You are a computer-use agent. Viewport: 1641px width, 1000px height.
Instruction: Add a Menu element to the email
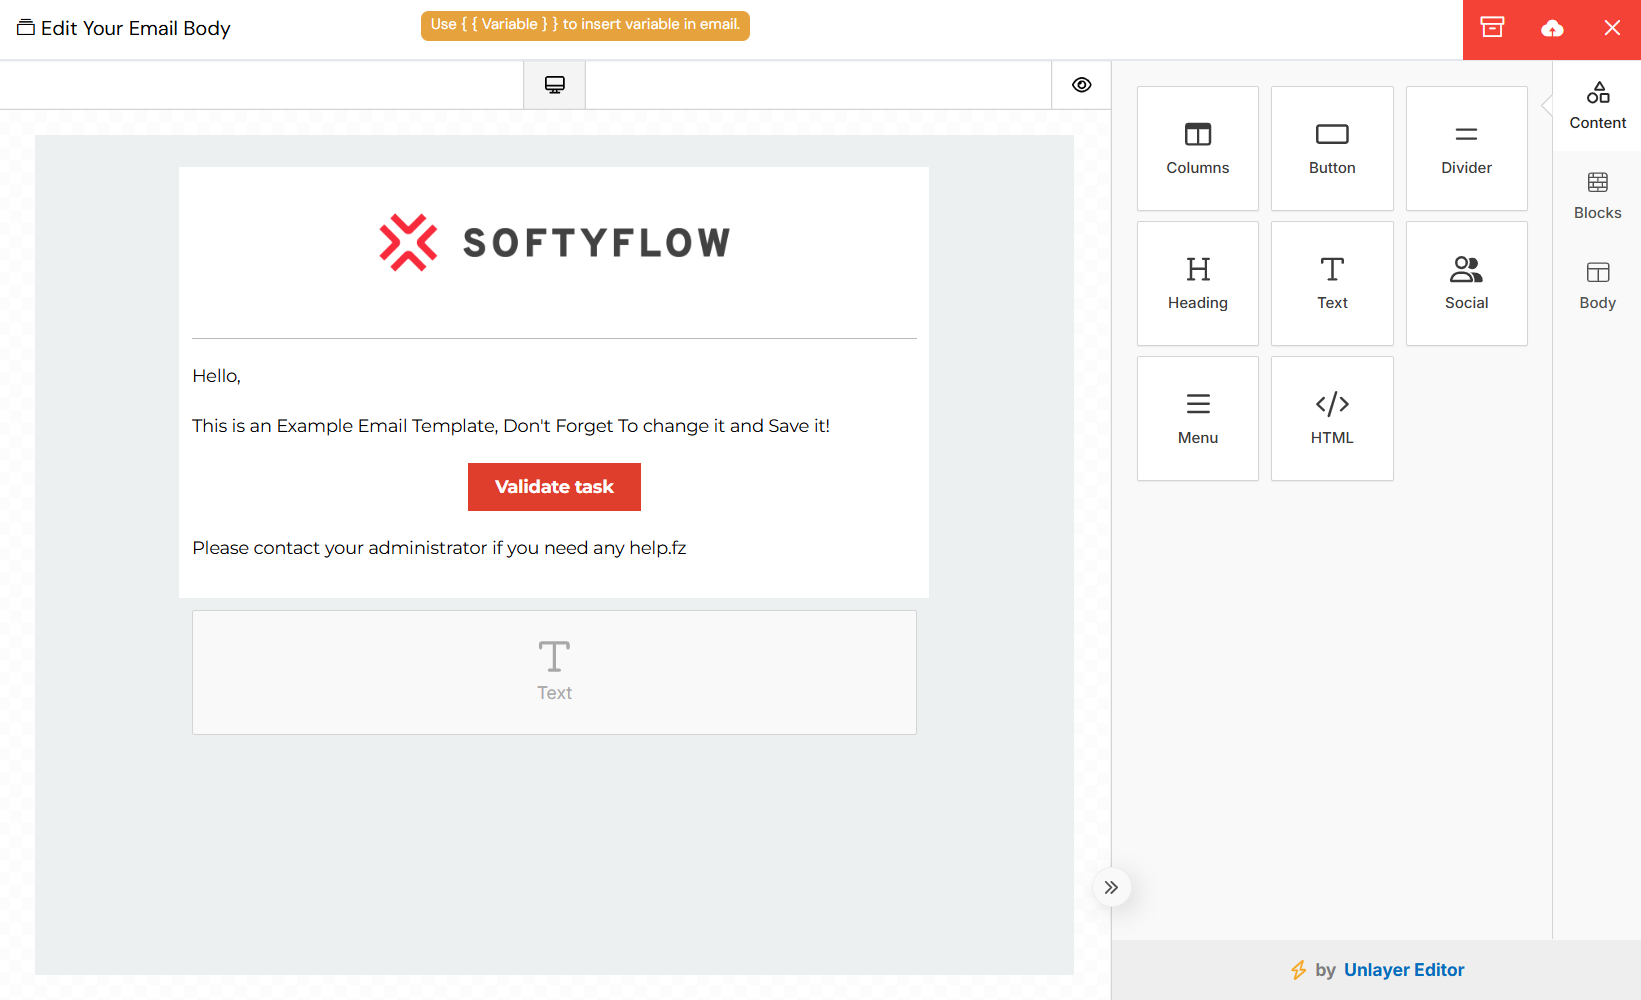(1197, 418)
